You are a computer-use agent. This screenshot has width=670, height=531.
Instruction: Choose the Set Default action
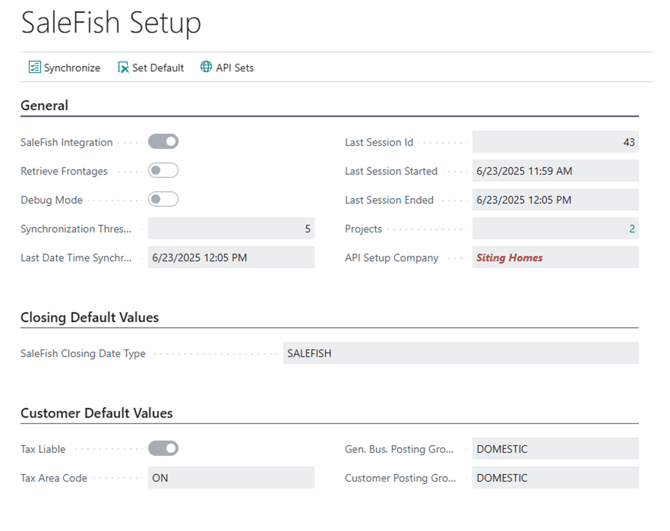tap(151, 67)
